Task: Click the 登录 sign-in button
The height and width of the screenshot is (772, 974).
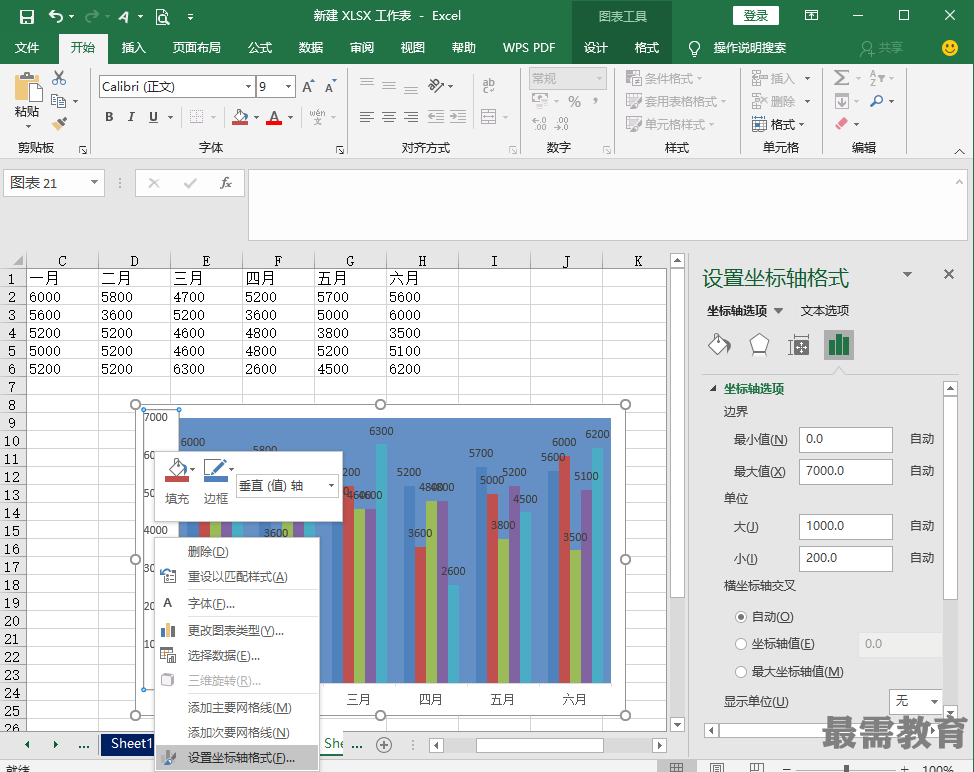Action: tap(756, 16)
